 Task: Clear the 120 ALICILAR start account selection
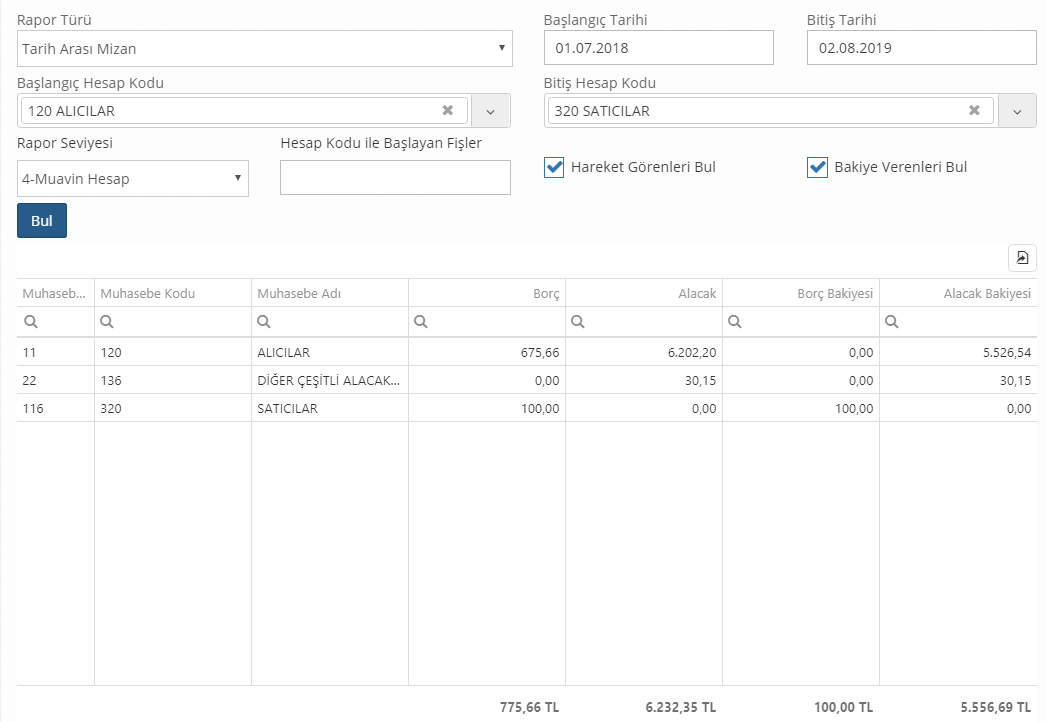coord(448,110)
